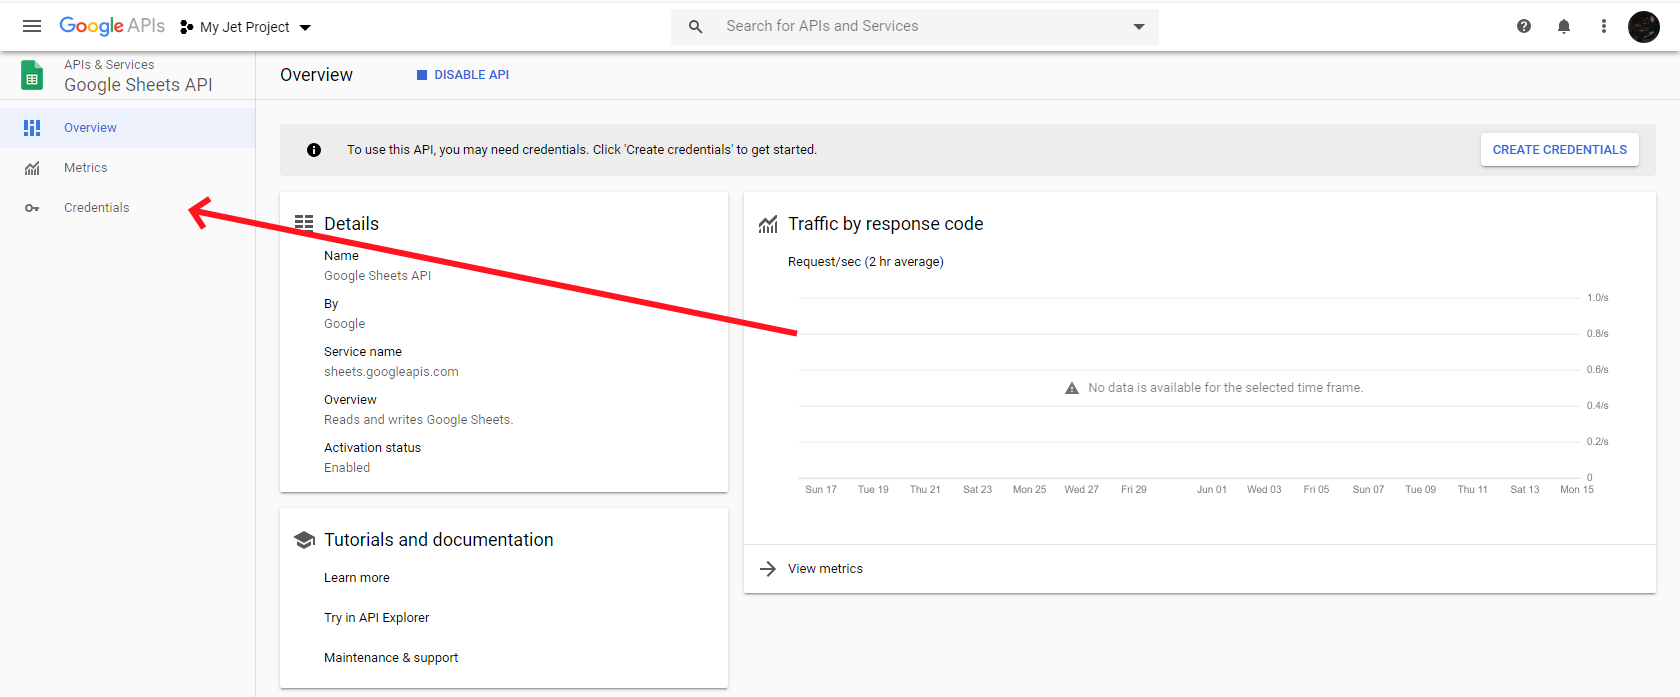This screenshot has height=697, width=1680.
Task: Click the 'Mon 15' chart axis label
Action: (x=1577, y=490)
